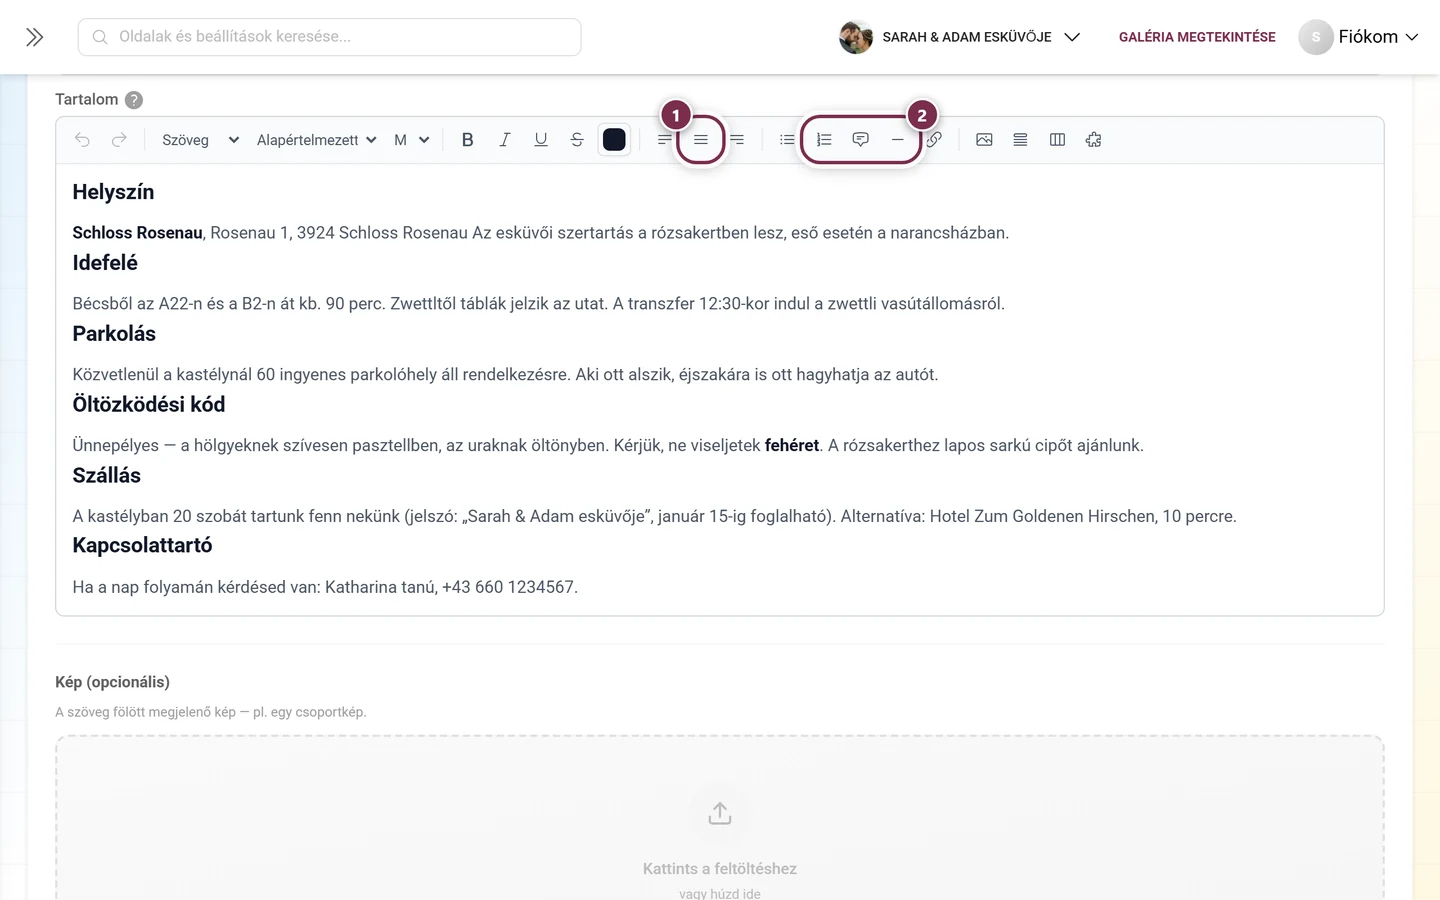Open the Tartalom help tooltip icon
This screenshot has width=1440, height=900.
pyautogui.click(x=134, y=100)
